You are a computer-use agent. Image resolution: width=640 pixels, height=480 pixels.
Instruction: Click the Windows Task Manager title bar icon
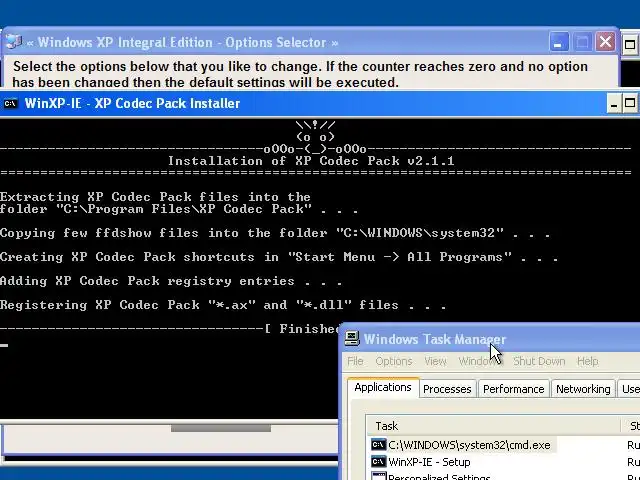coord(352,339)
